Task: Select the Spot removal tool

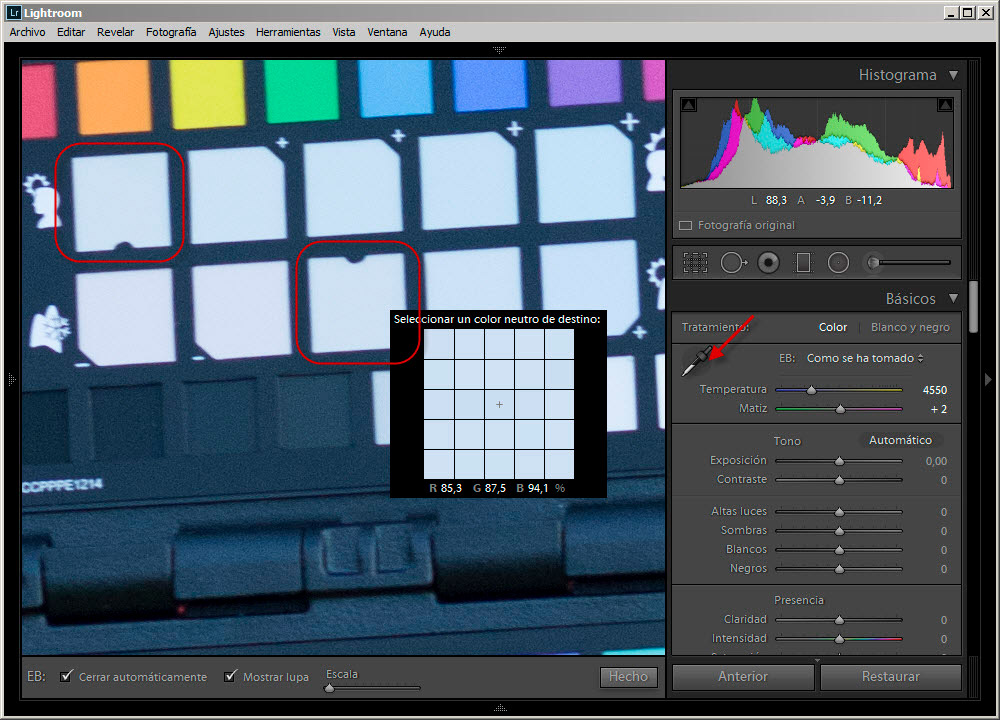Action: 733,262
